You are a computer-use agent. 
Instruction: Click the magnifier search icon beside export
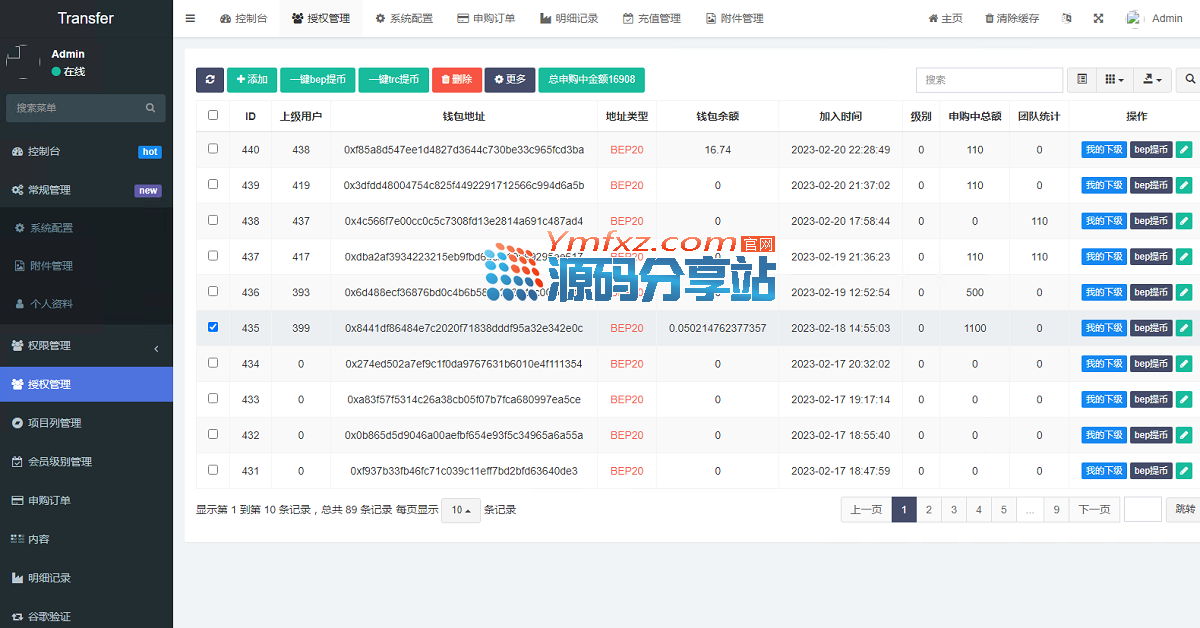pos(1190,80)
